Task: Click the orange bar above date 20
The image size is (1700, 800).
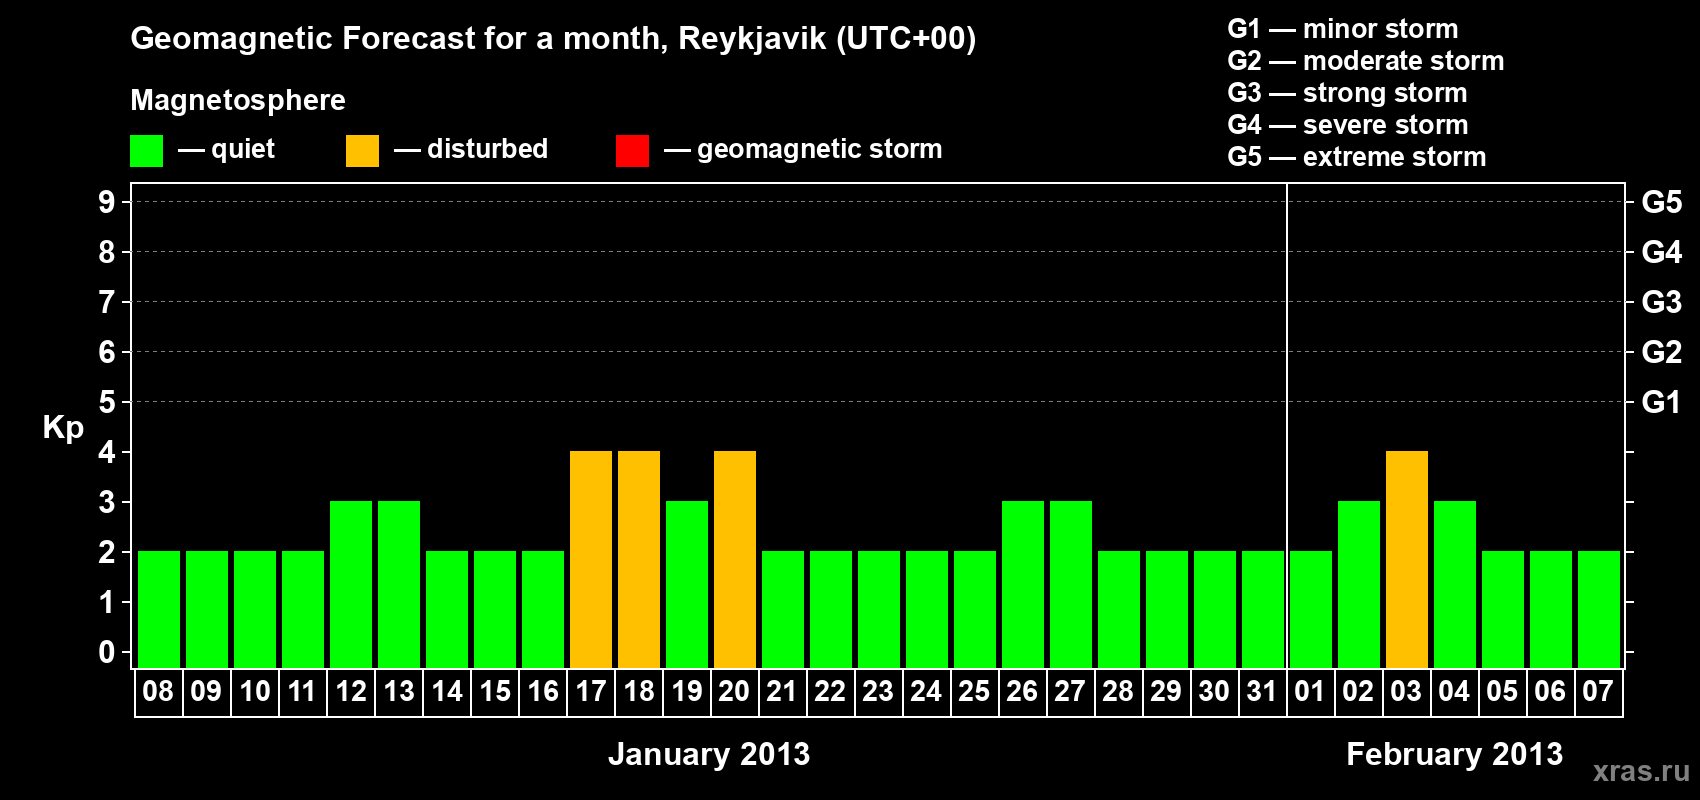Action: pos(735,559)
